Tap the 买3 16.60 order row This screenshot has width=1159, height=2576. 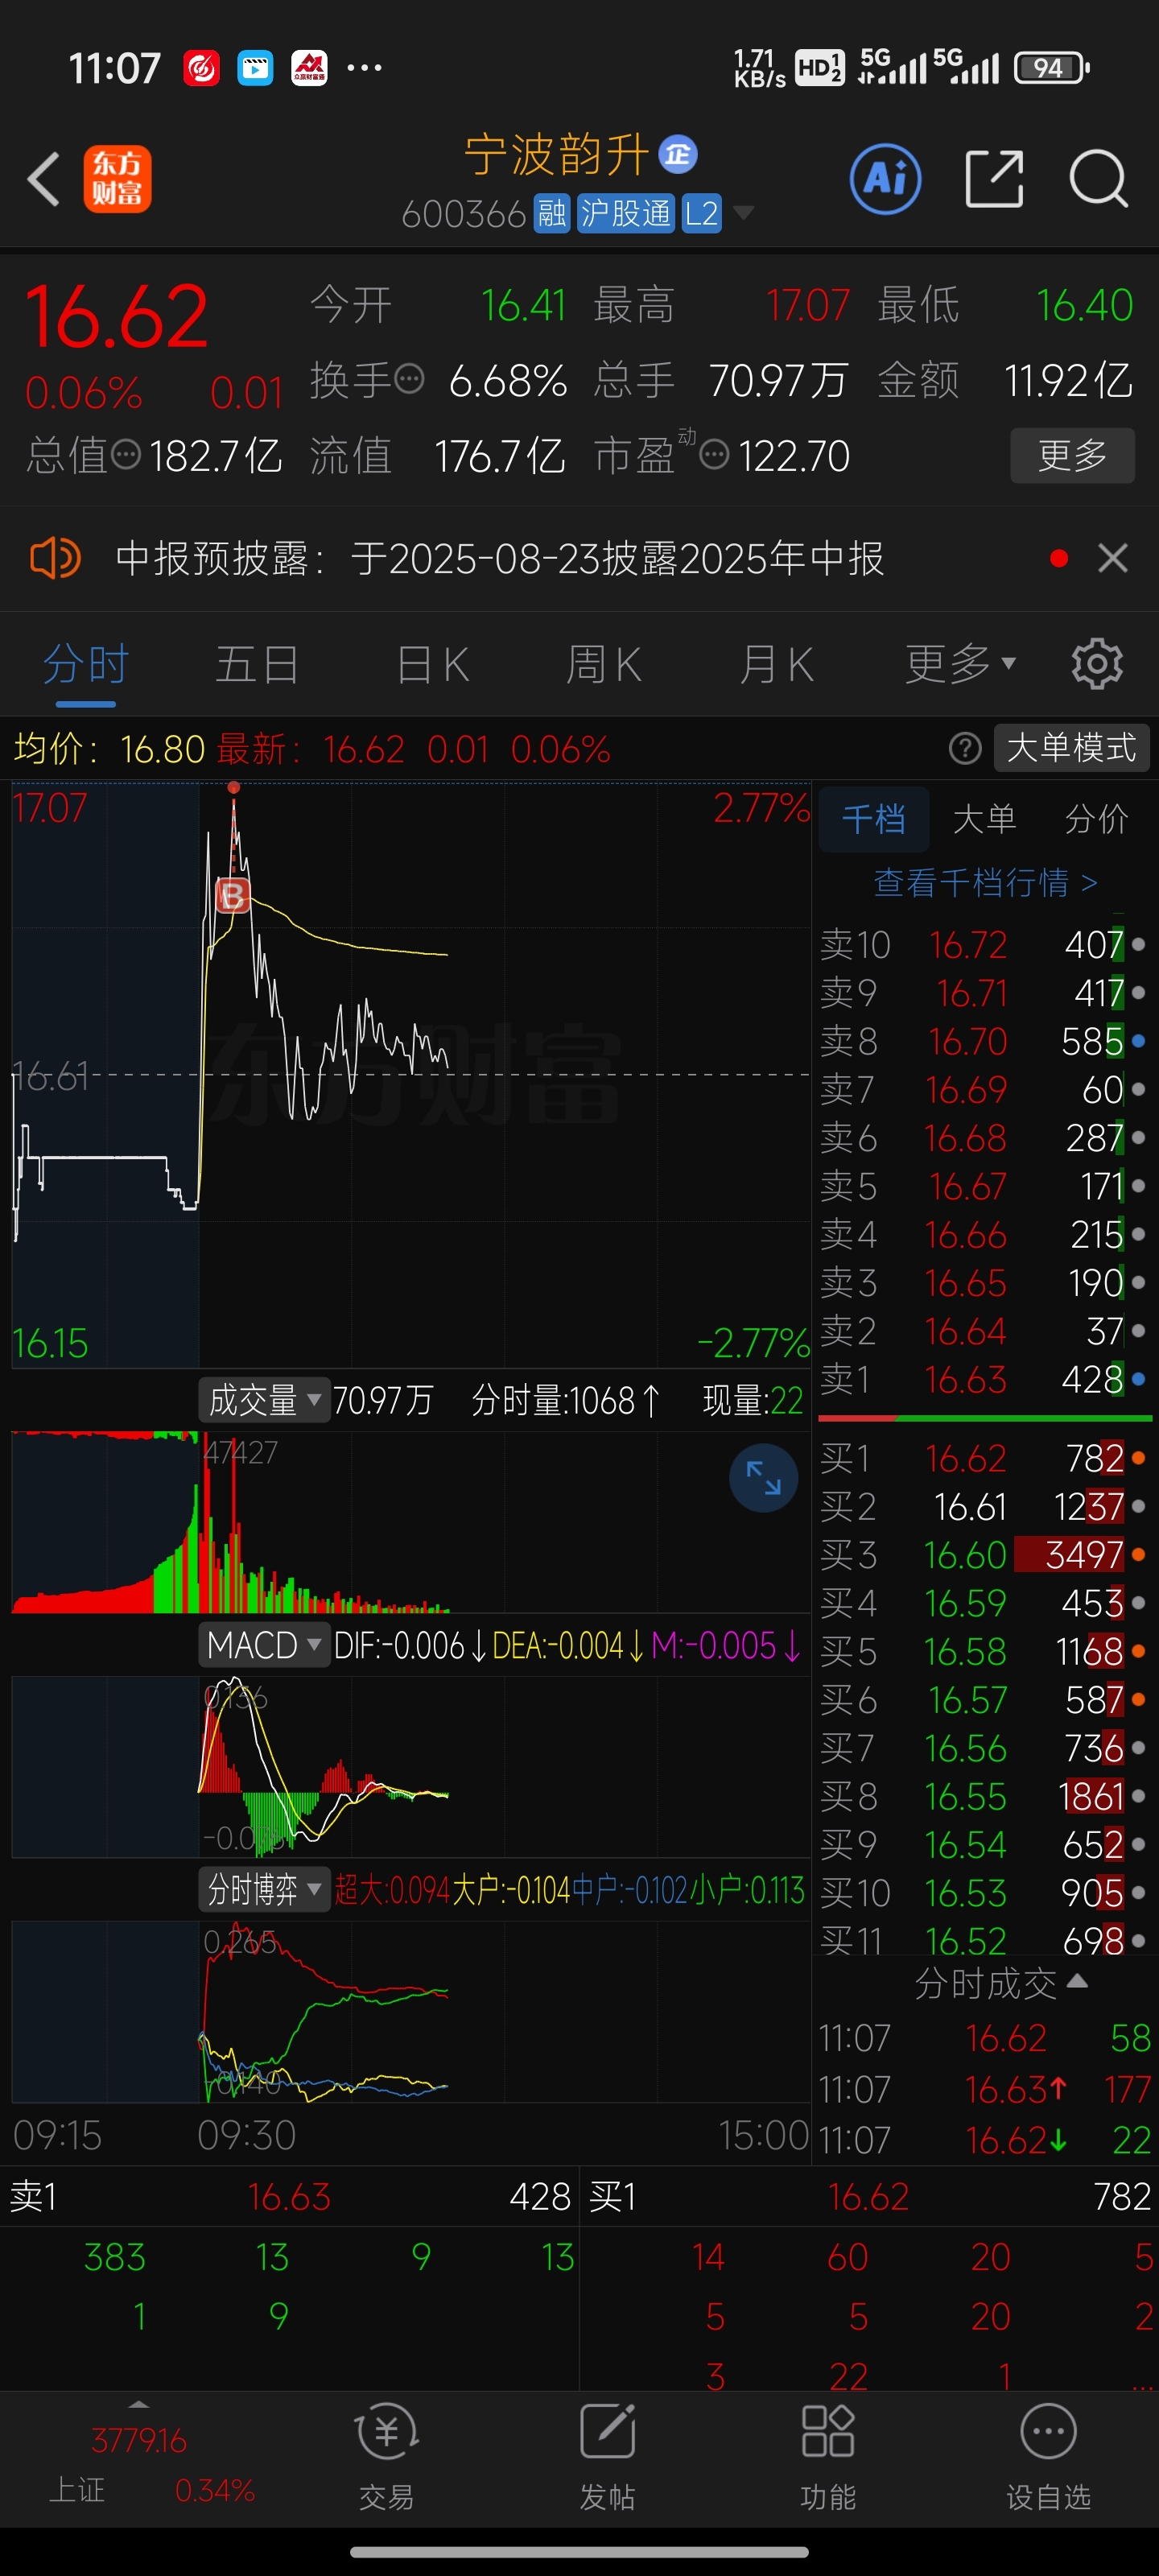point(985,1556)
